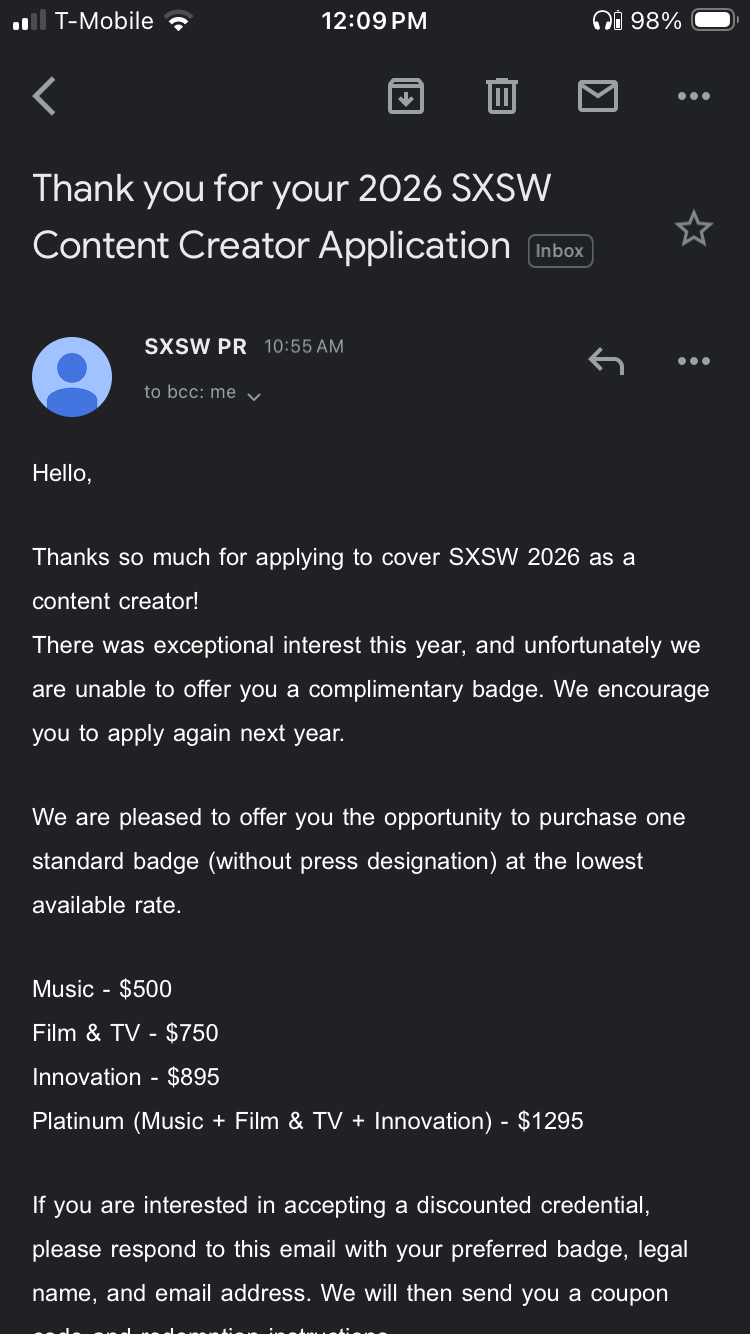750x1334 pixels.
Task: Tap the email subject heading text
Action: [x=290, y=217]
